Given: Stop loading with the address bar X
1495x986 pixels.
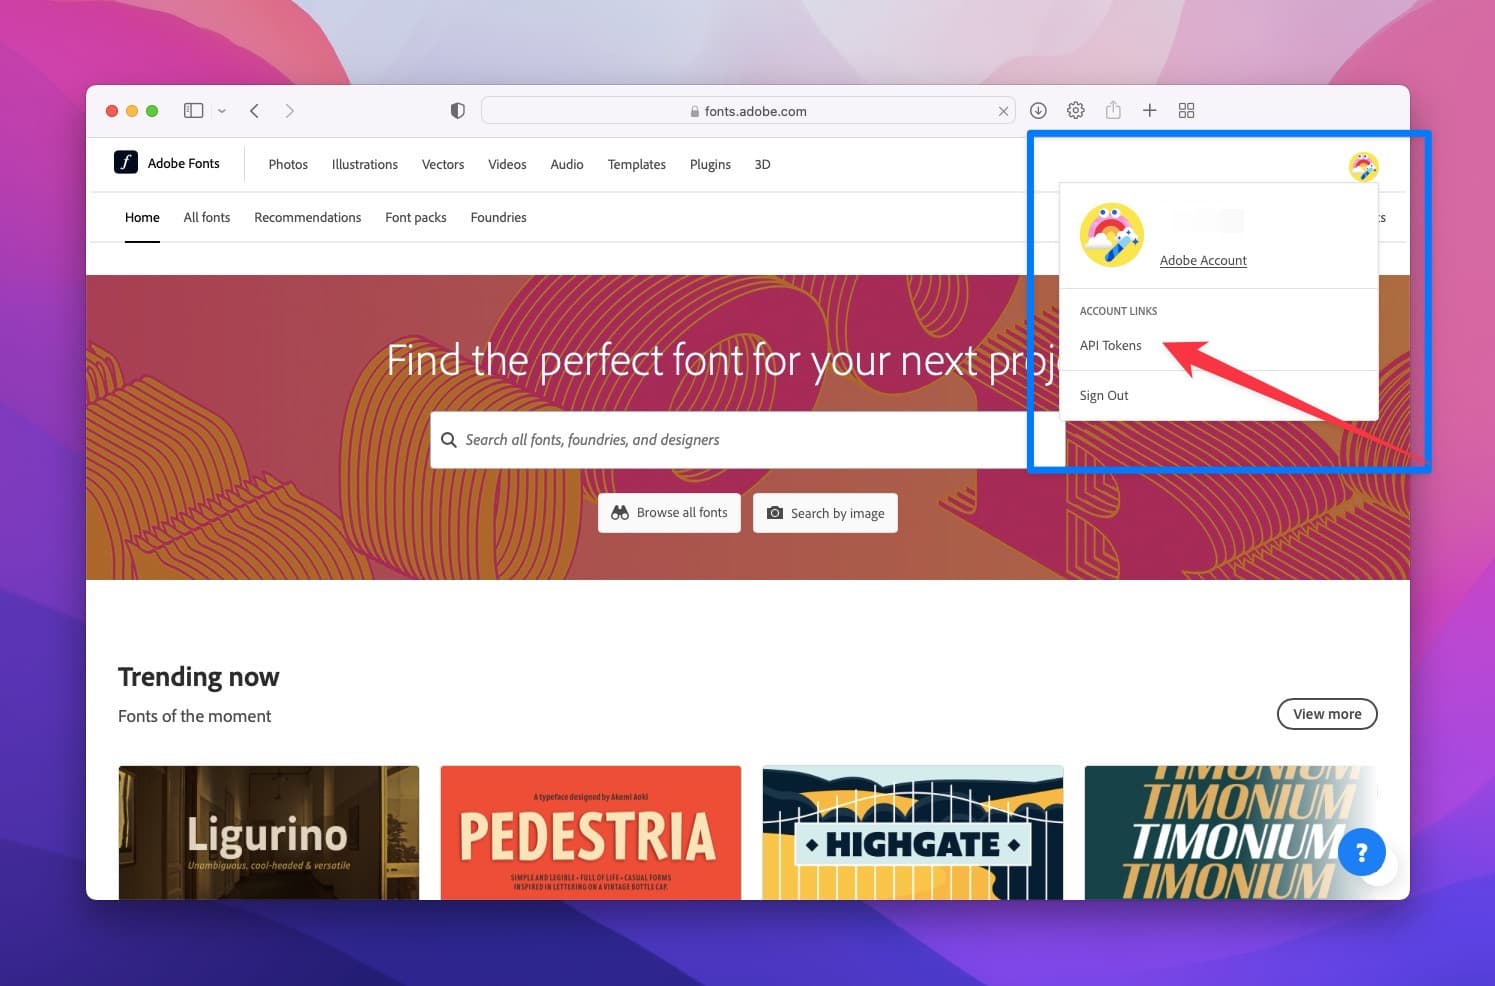Looking at the screenshot, I should point(1003,112).
